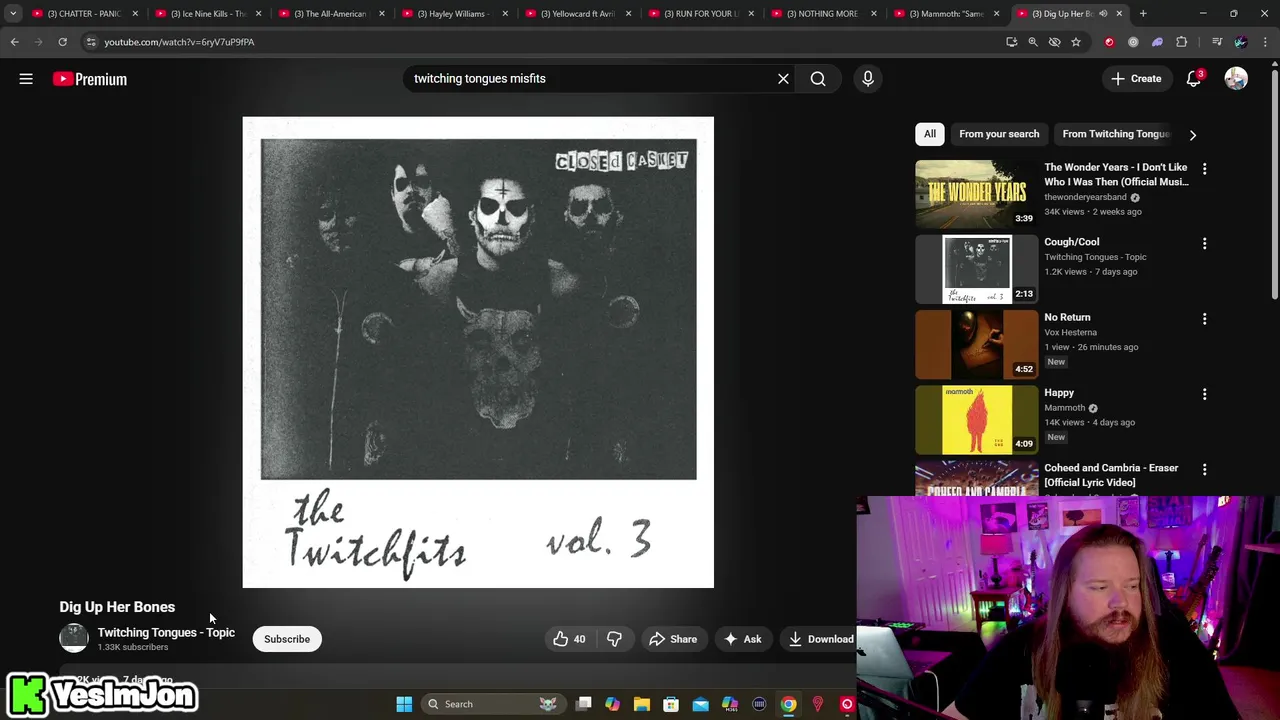The height and width of the screenshot is (720, 1280).
Task: Open the tab search dropdown arrow
Action: pyautogui.click(x=13, y=14)
